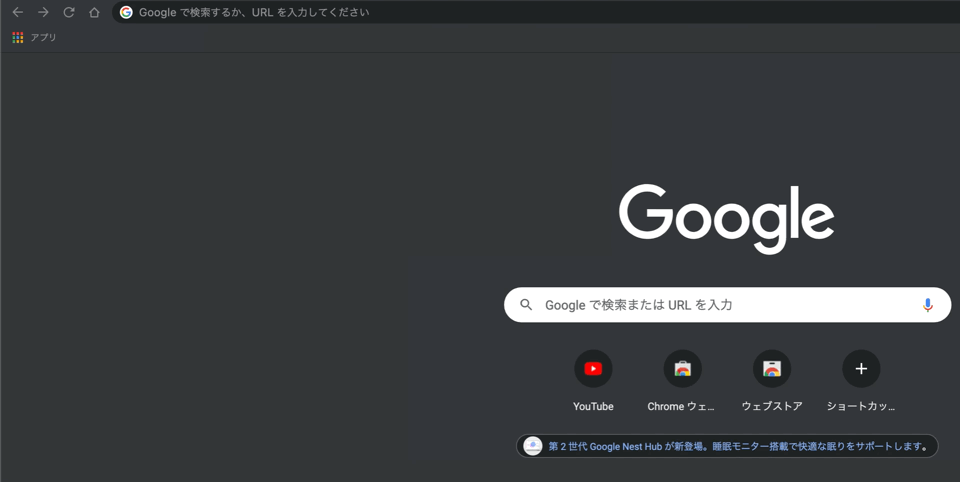This screenshot has width=960, height=482.
Task: Click the Google G icon in address bar
Action: pos(126,12)
